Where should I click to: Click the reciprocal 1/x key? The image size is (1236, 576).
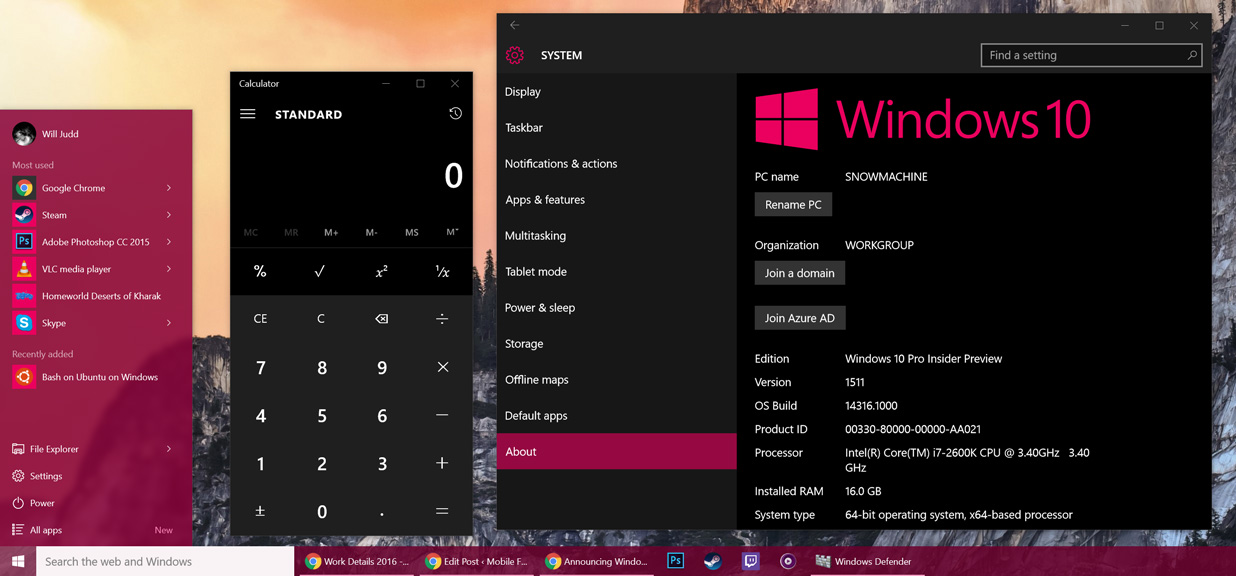tap(442, 271)
